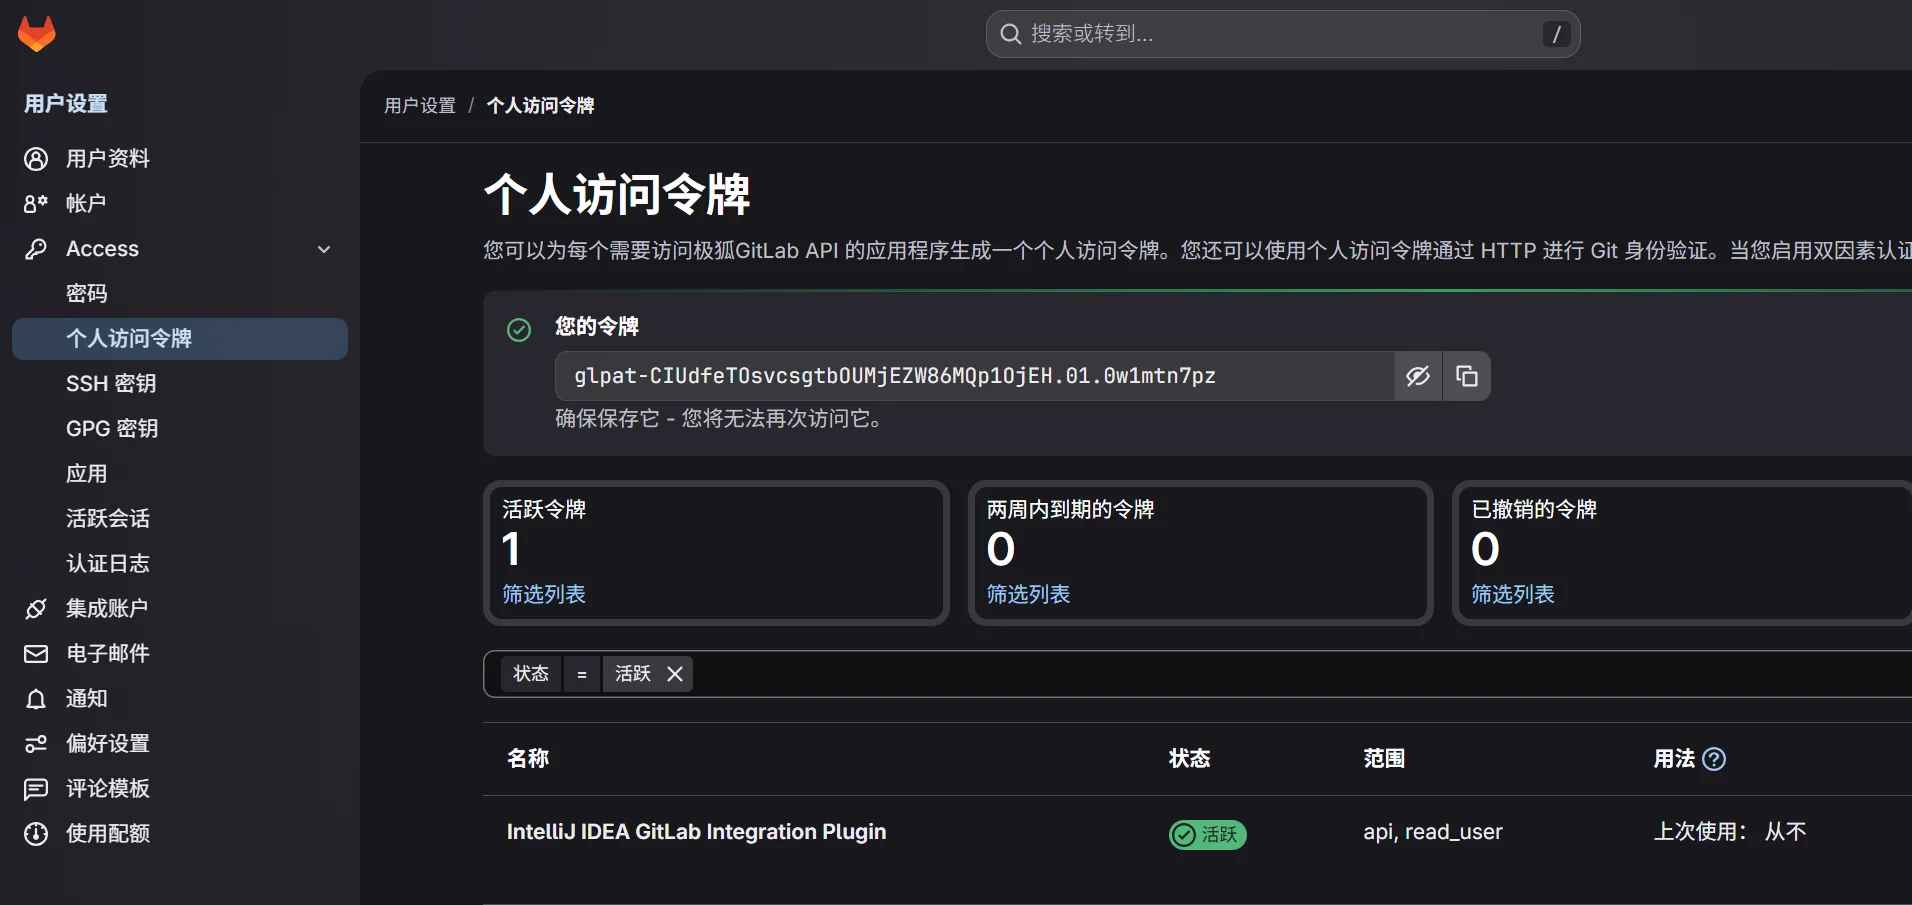Image resolution: width=1912 pixels, height=905 pixels.
Task: Hide the token with eye-slash toggle
Action: point(1418,376)
